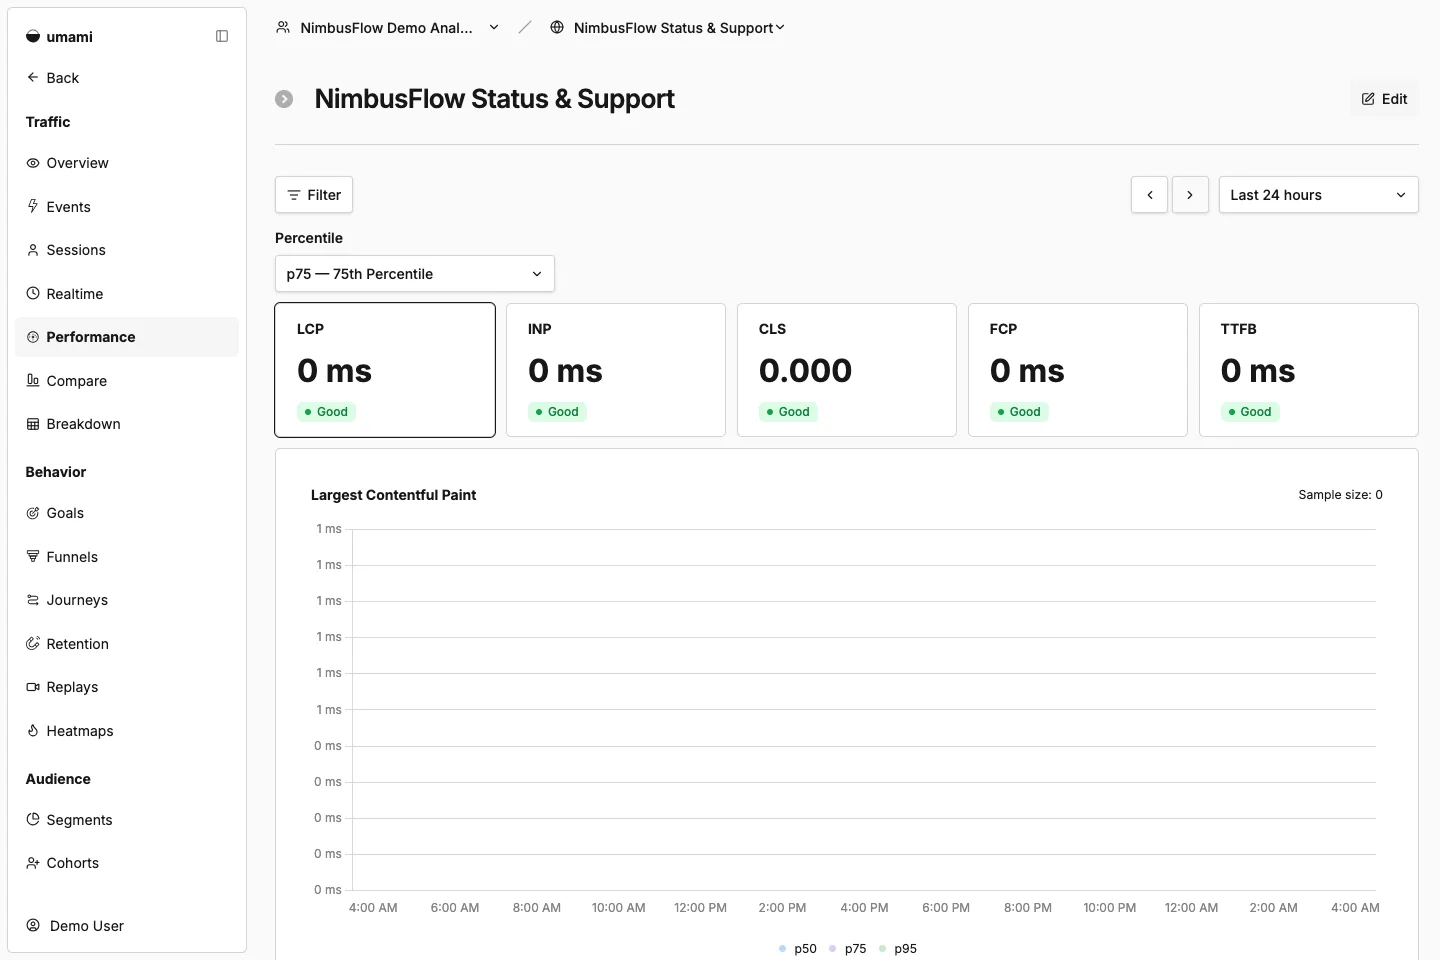
Task: Open the Realtime view
Action: click(x=127, y=293)
